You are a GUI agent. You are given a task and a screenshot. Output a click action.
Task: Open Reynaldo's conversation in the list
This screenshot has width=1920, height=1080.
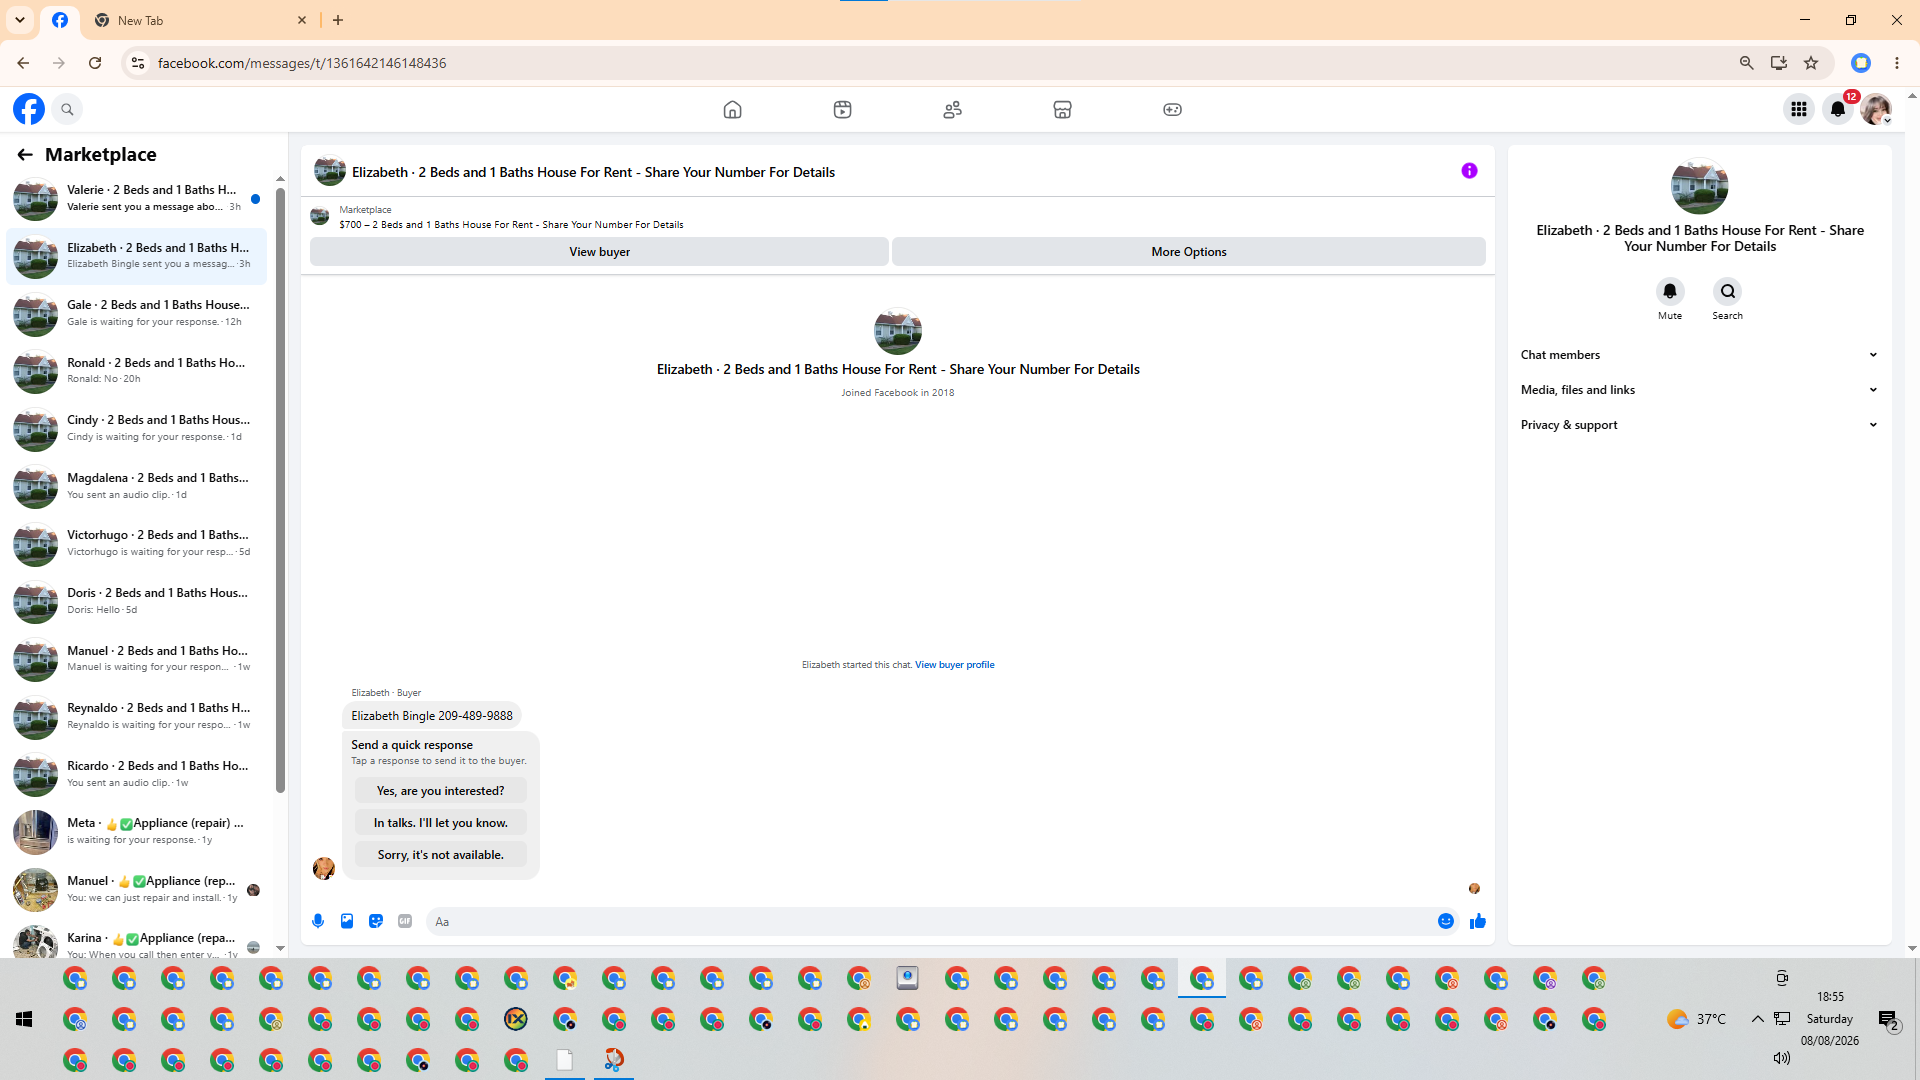coord(137,717)
